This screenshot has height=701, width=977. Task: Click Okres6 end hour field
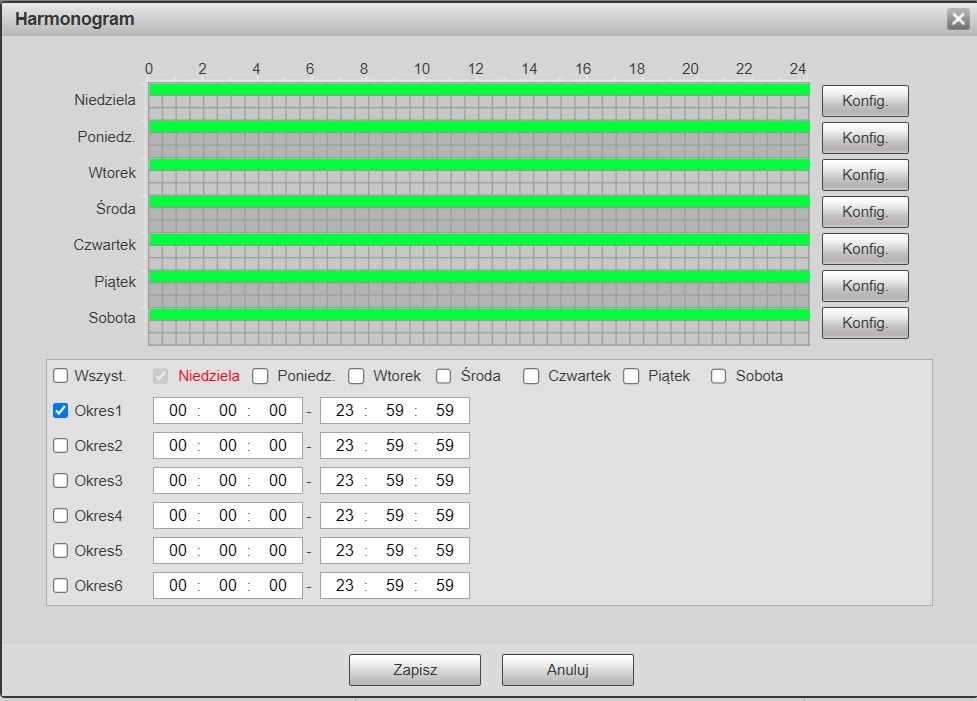[x=345, y=585]
